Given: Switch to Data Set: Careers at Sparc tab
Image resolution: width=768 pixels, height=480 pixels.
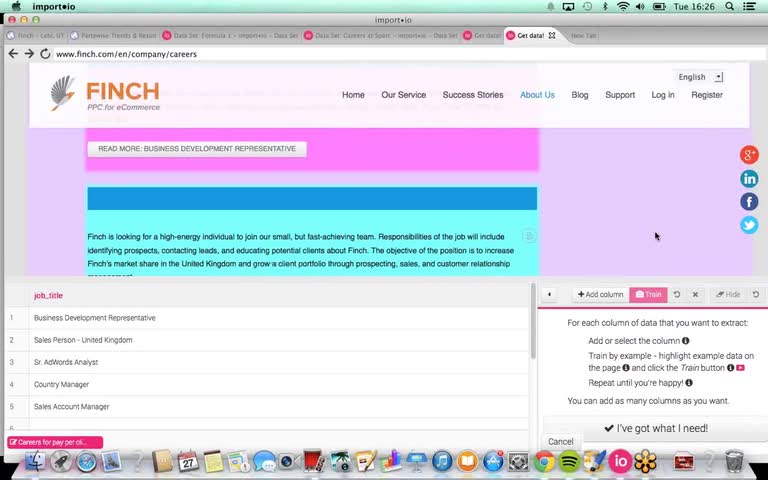Looking at the screenshot, I should [381, 35].
